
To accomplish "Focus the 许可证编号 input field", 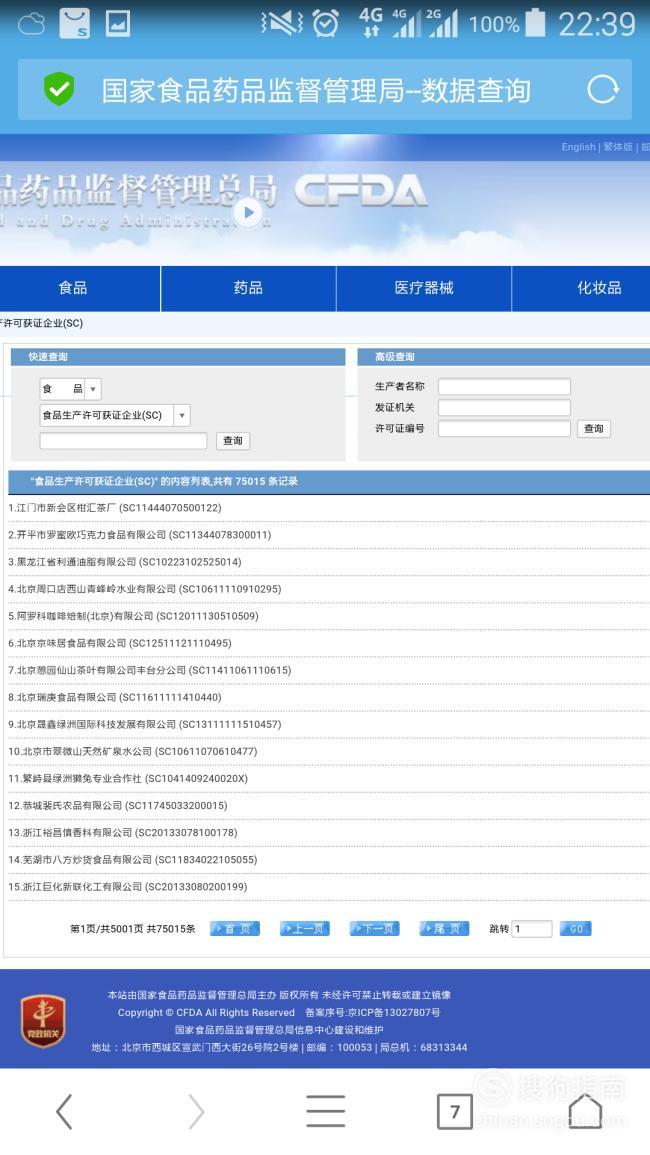I will coord(504,429).
